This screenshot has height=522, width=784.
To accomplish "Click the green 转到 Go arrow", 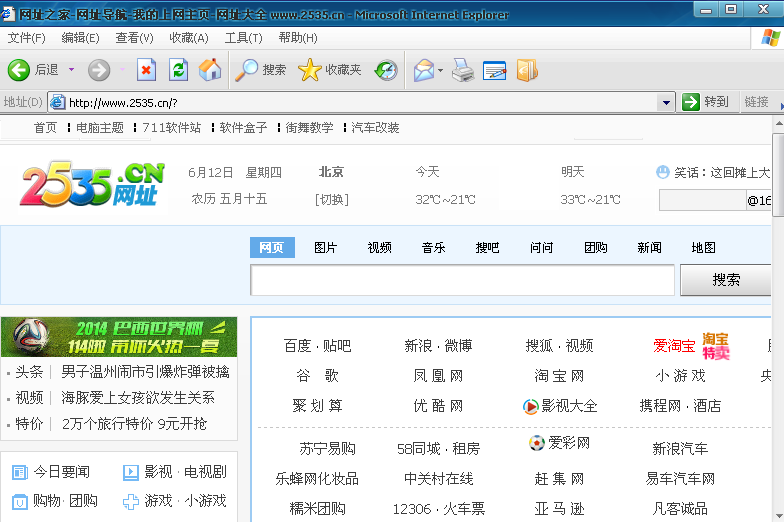I will [x=690, y=102].
